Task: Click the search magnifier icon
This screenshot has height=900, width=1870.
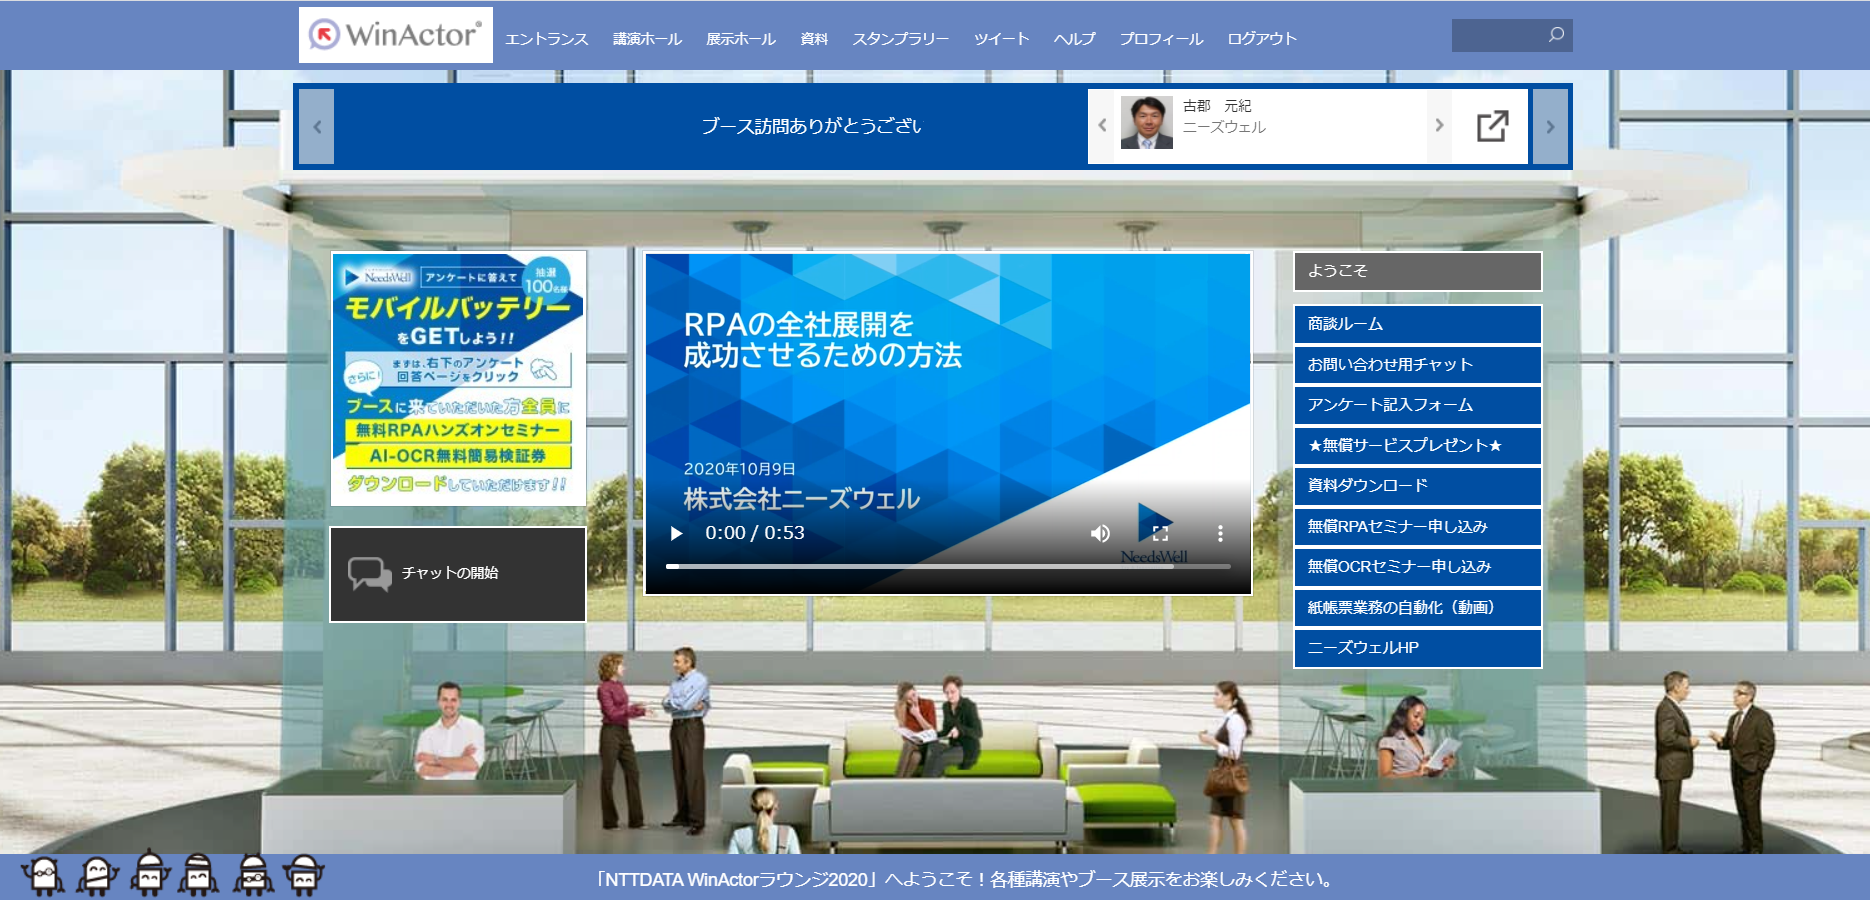Action: (x=1556, y=35)
